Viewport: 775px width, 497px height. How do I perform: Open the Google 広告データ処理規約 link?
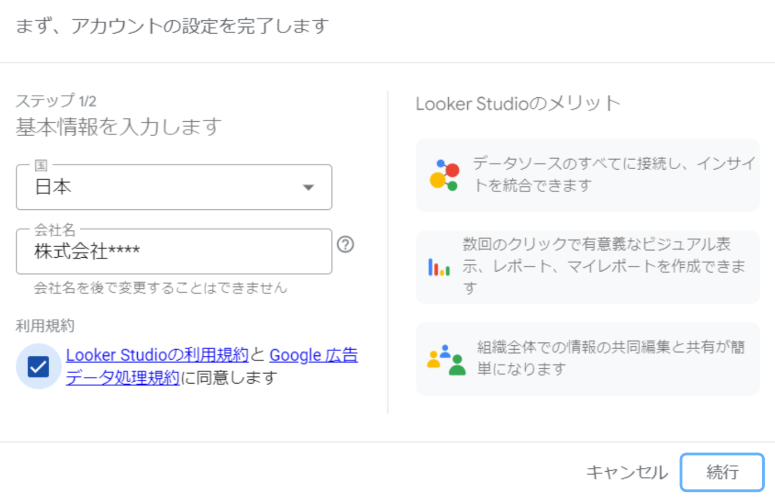point(212,367)
